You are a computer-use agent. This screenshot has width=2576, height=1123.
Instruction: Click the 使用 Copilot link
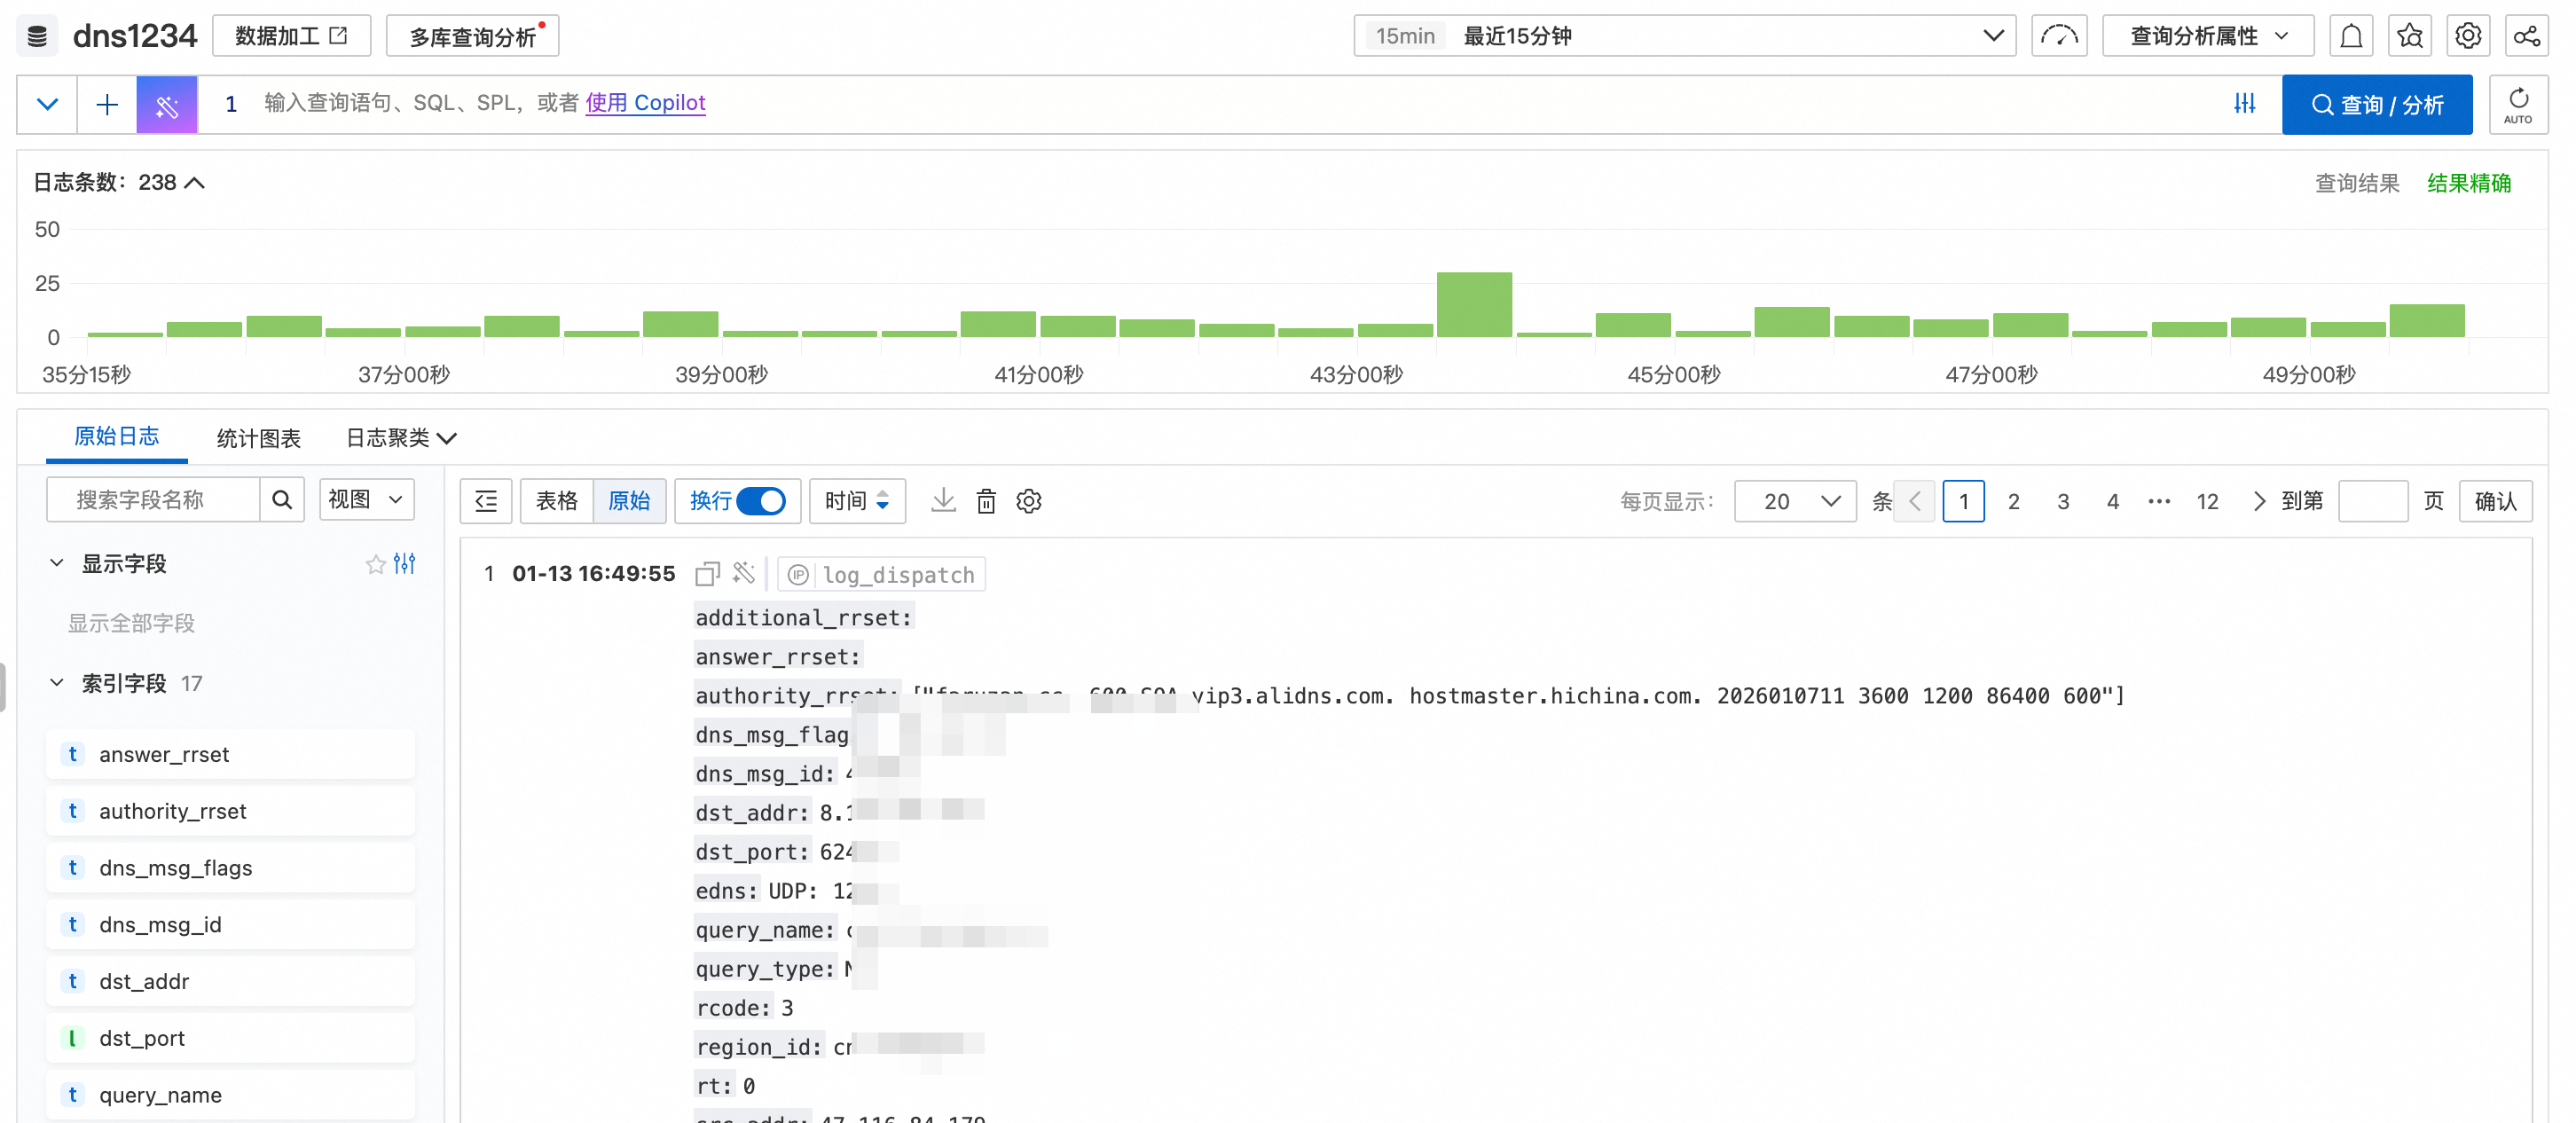pos(645,102)
